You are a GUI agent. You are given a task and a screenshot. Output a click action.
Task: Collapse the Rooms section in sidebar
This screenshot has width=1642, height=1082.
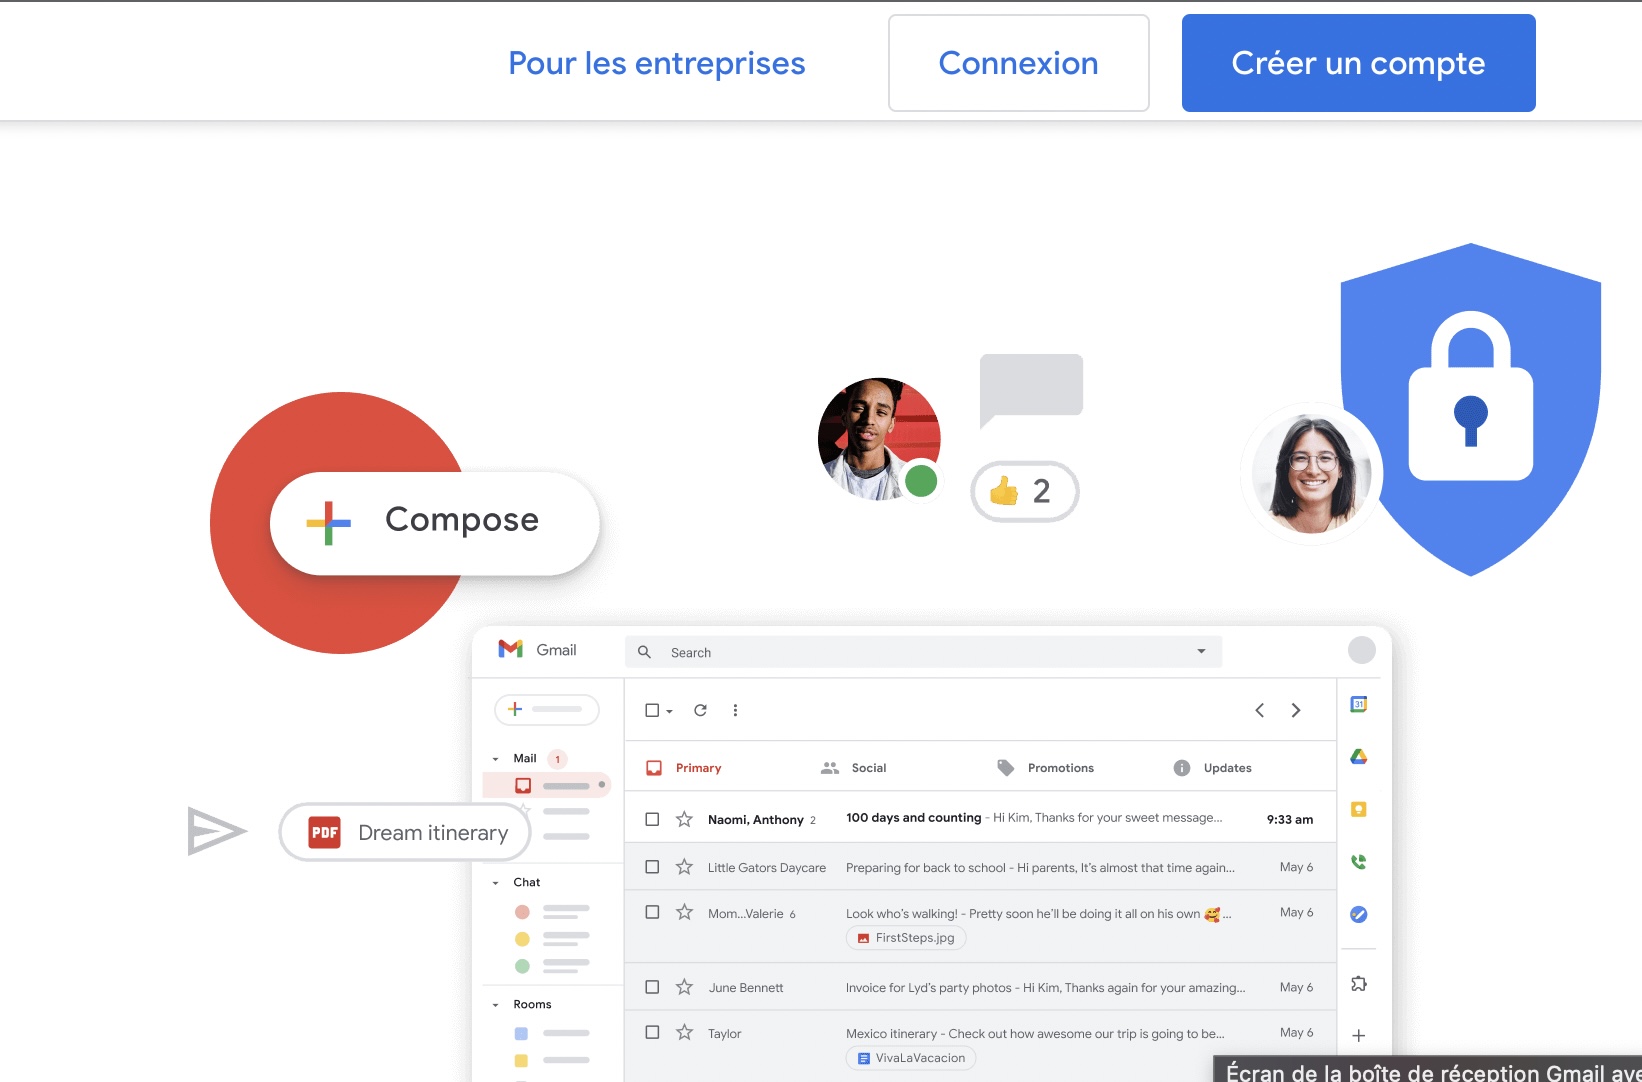pos(495,1005)
